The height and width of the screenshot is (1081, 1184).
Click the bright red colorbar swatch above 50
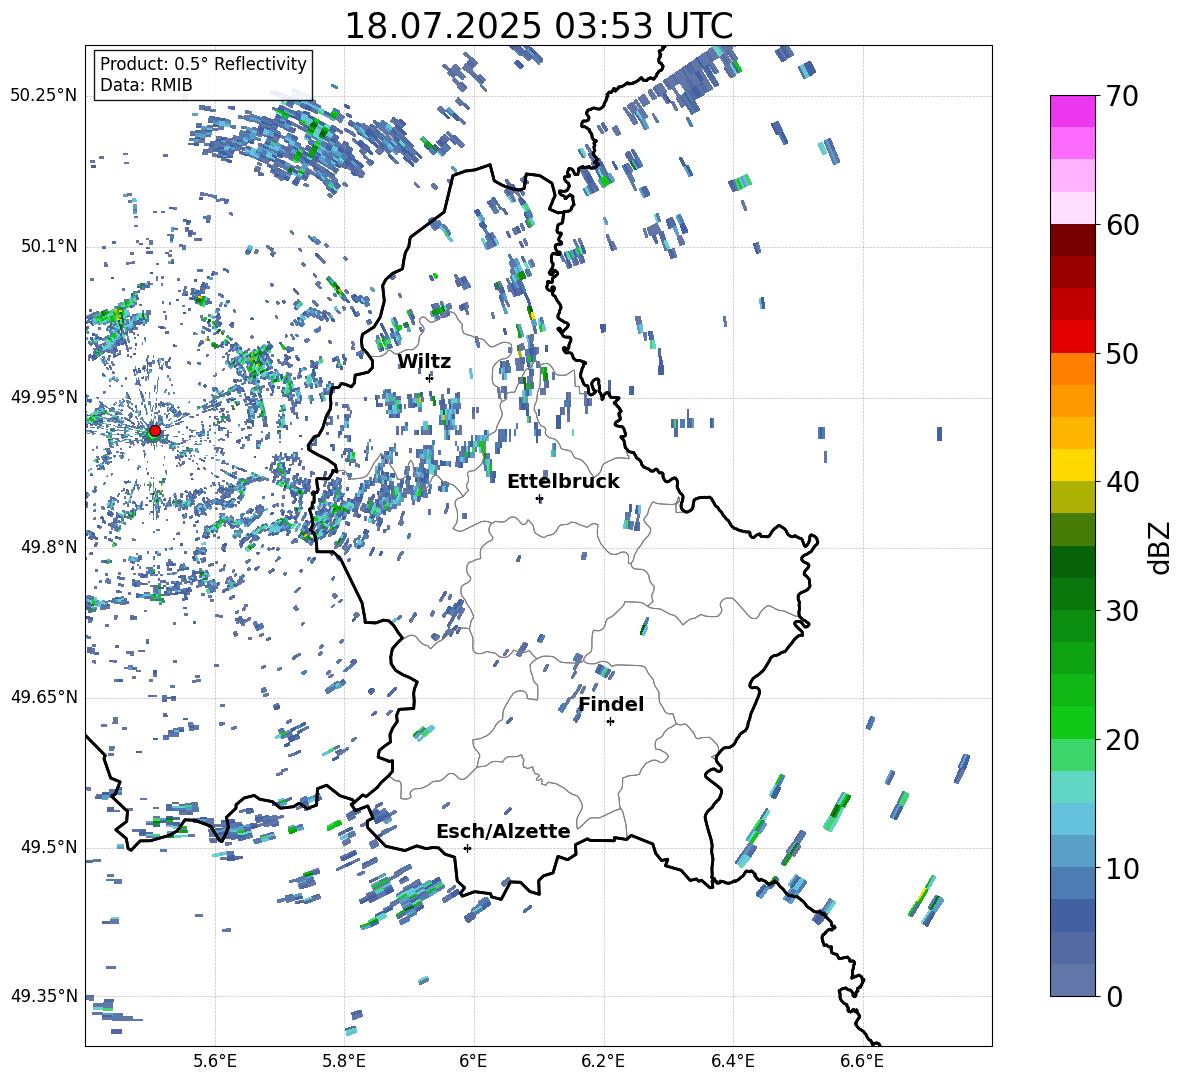[1072, 337]
